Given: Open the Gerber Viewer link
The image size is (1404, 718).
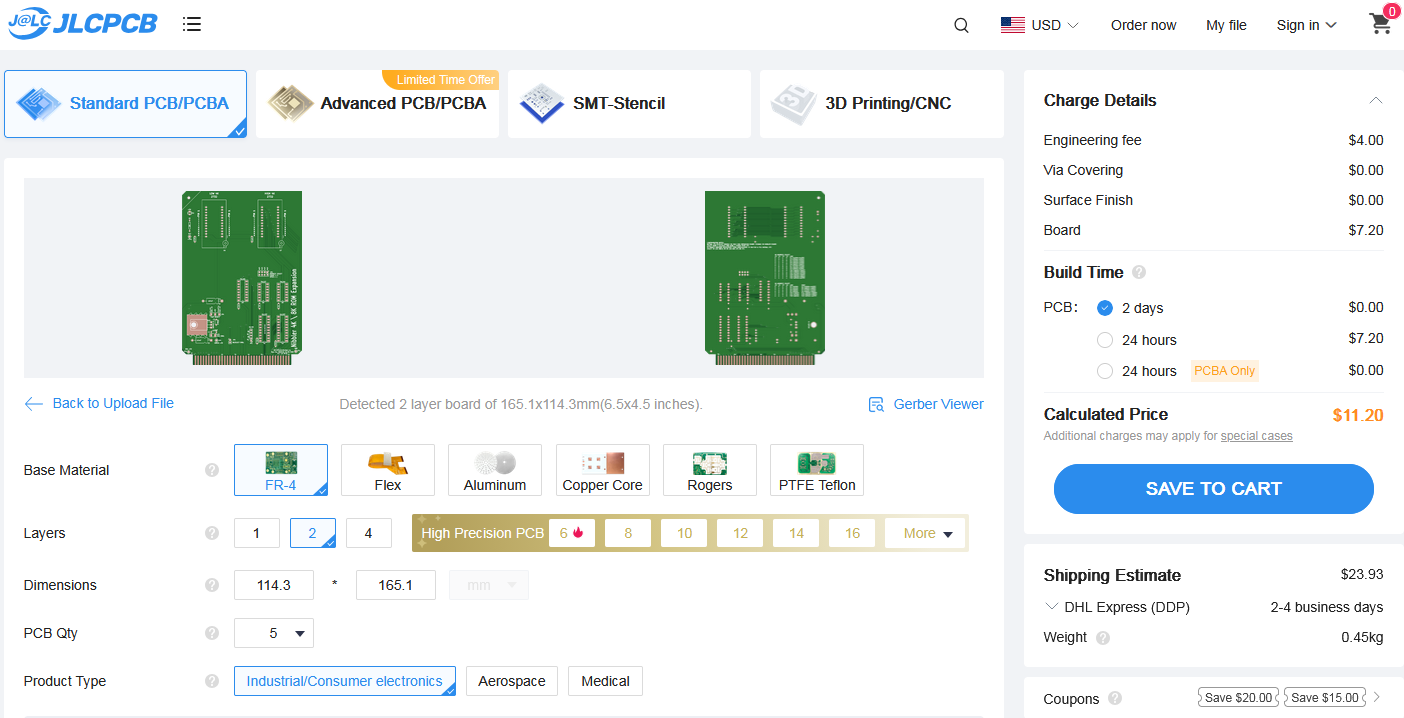Looking at the screenshot, I should [x=926, y=404].
